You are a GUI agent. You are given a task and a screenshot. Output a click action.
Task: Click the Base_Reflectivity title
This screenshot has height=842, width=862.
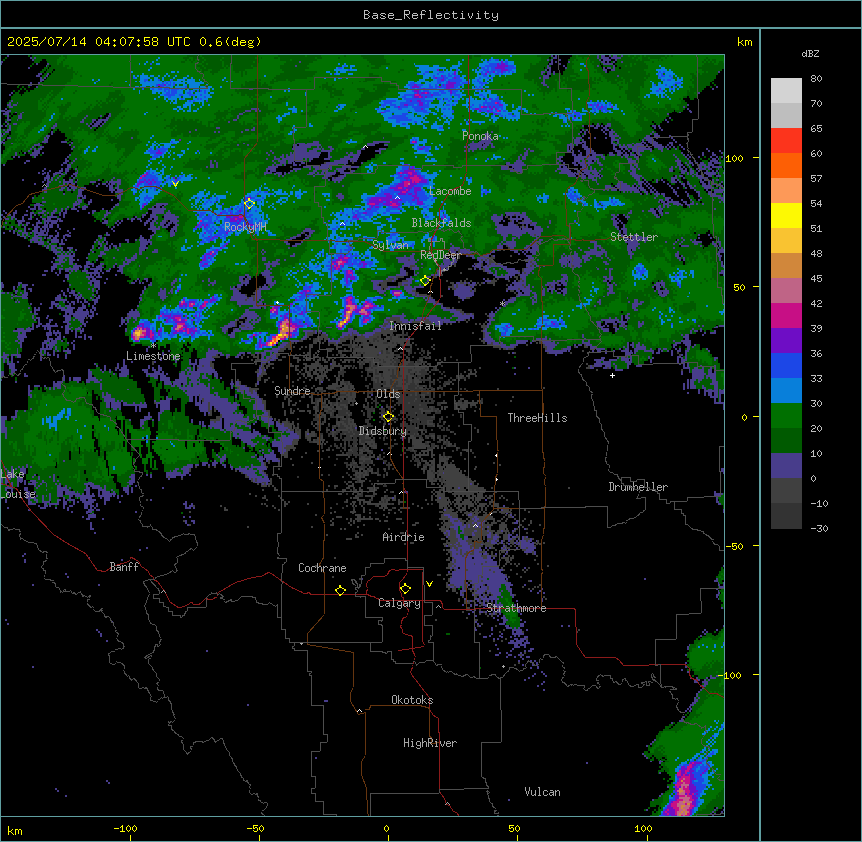pos(431,15)
